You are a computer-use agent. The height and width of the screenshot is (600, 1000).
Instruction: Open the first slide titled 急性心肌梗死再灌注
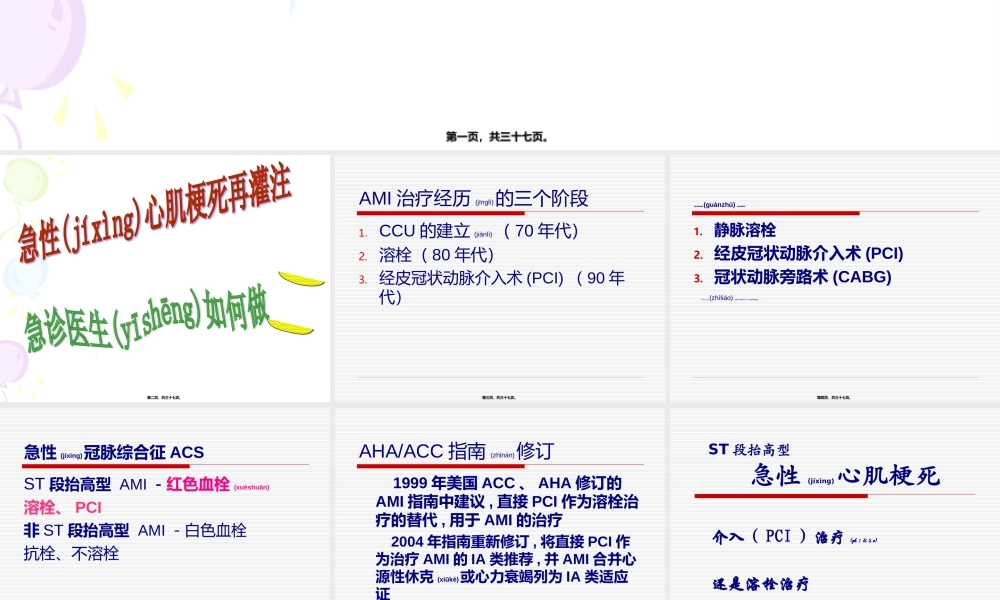165,275
